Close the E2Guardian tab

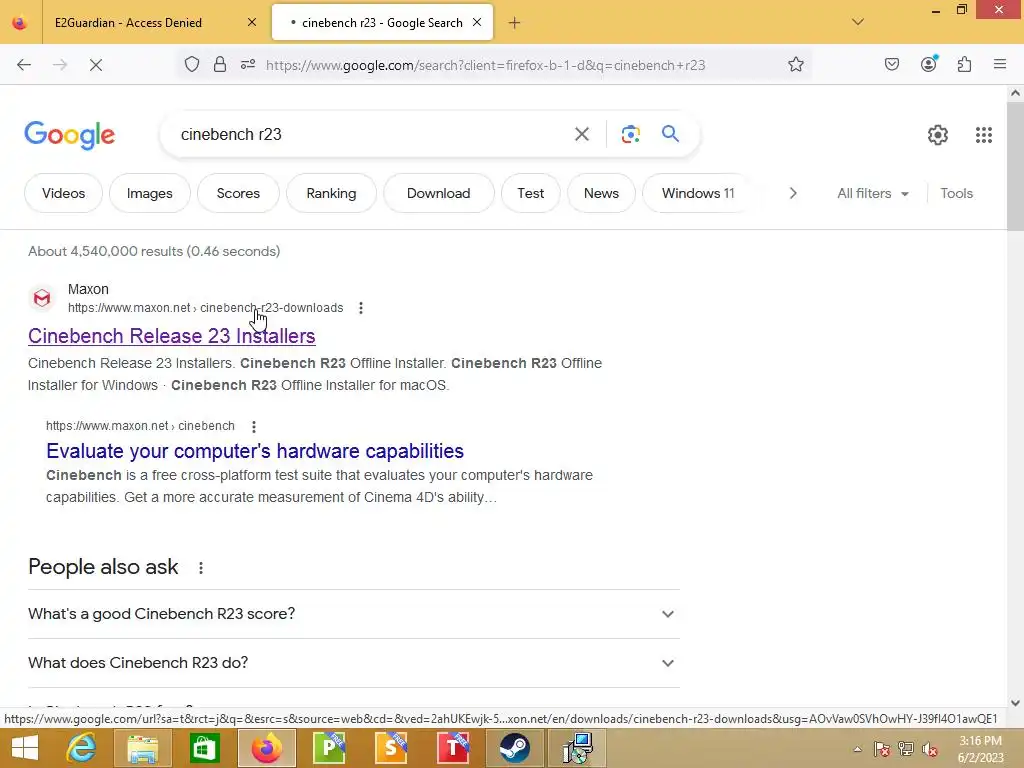click(252, 22)
